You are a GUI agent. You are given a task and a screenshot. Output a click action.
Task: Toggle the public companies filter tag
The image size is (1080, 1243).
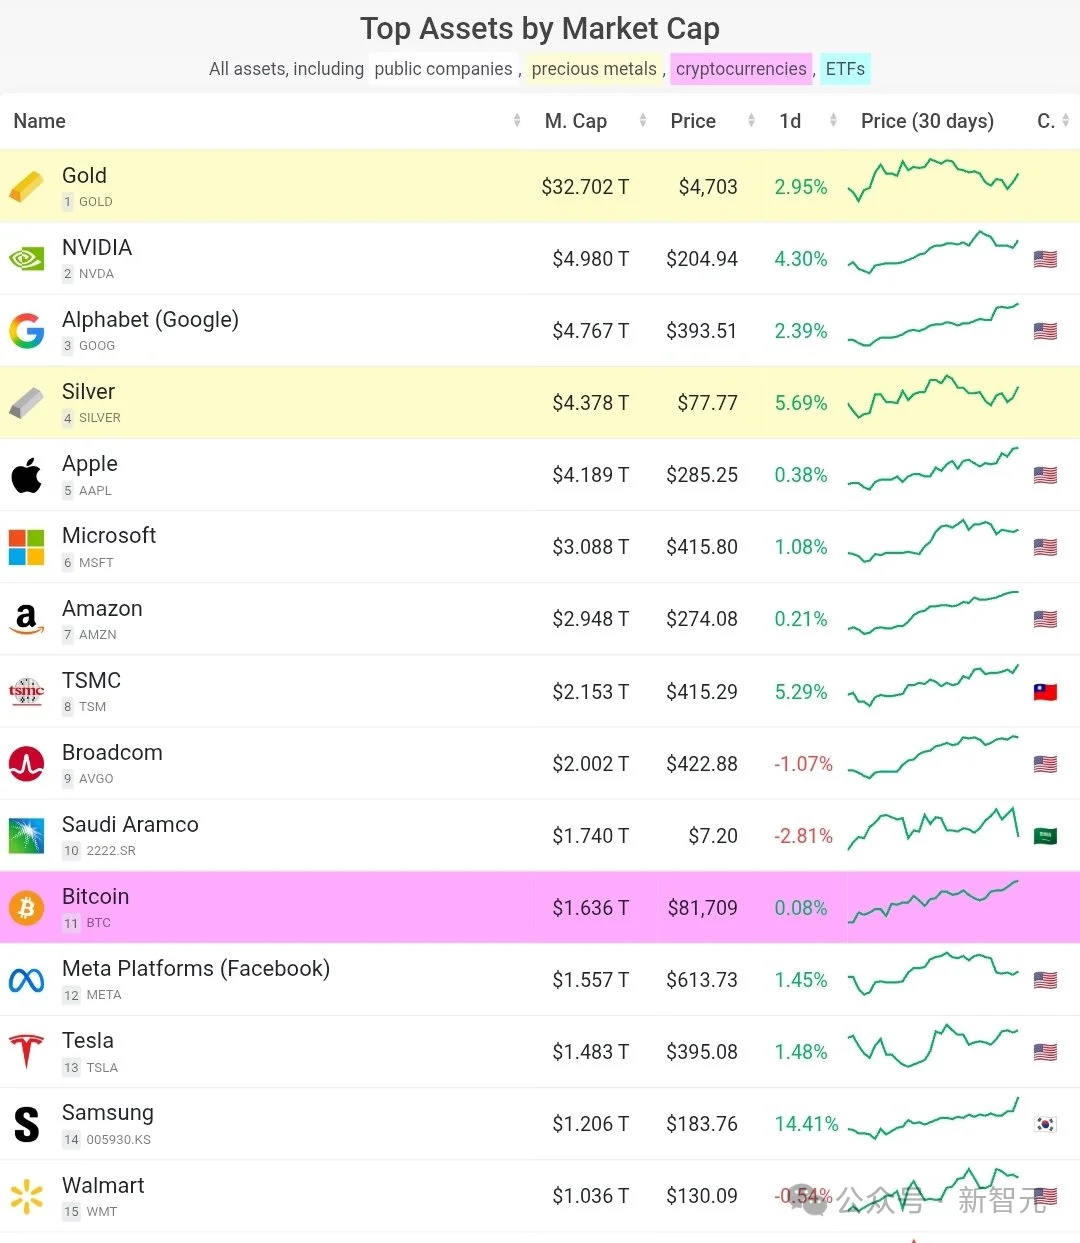[443, 69]
